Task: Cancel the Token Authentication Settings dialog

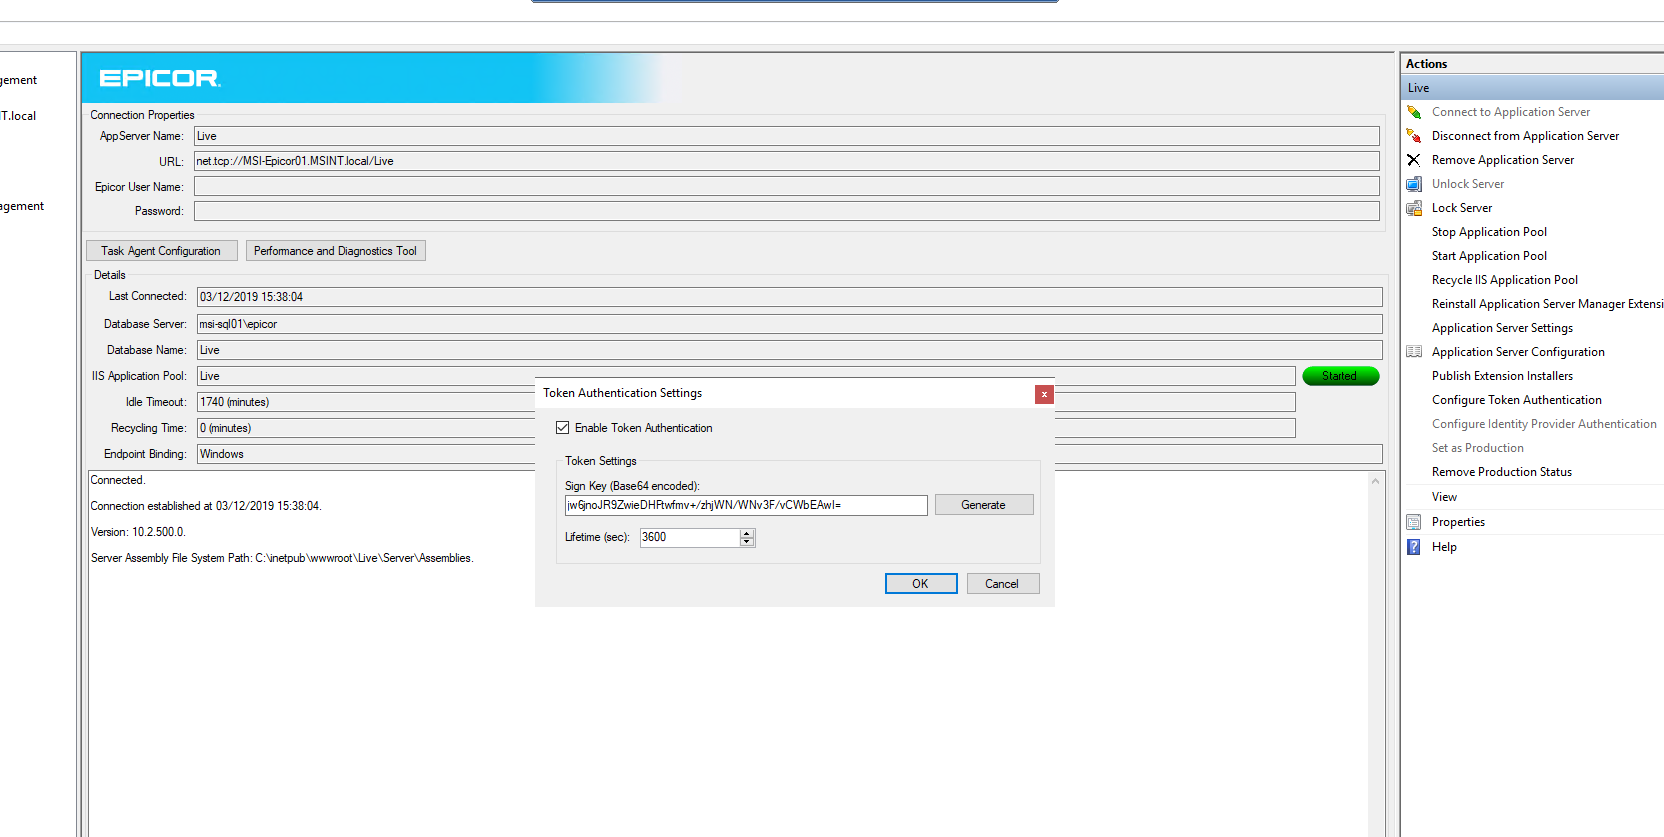Action: click(1003, 584)
